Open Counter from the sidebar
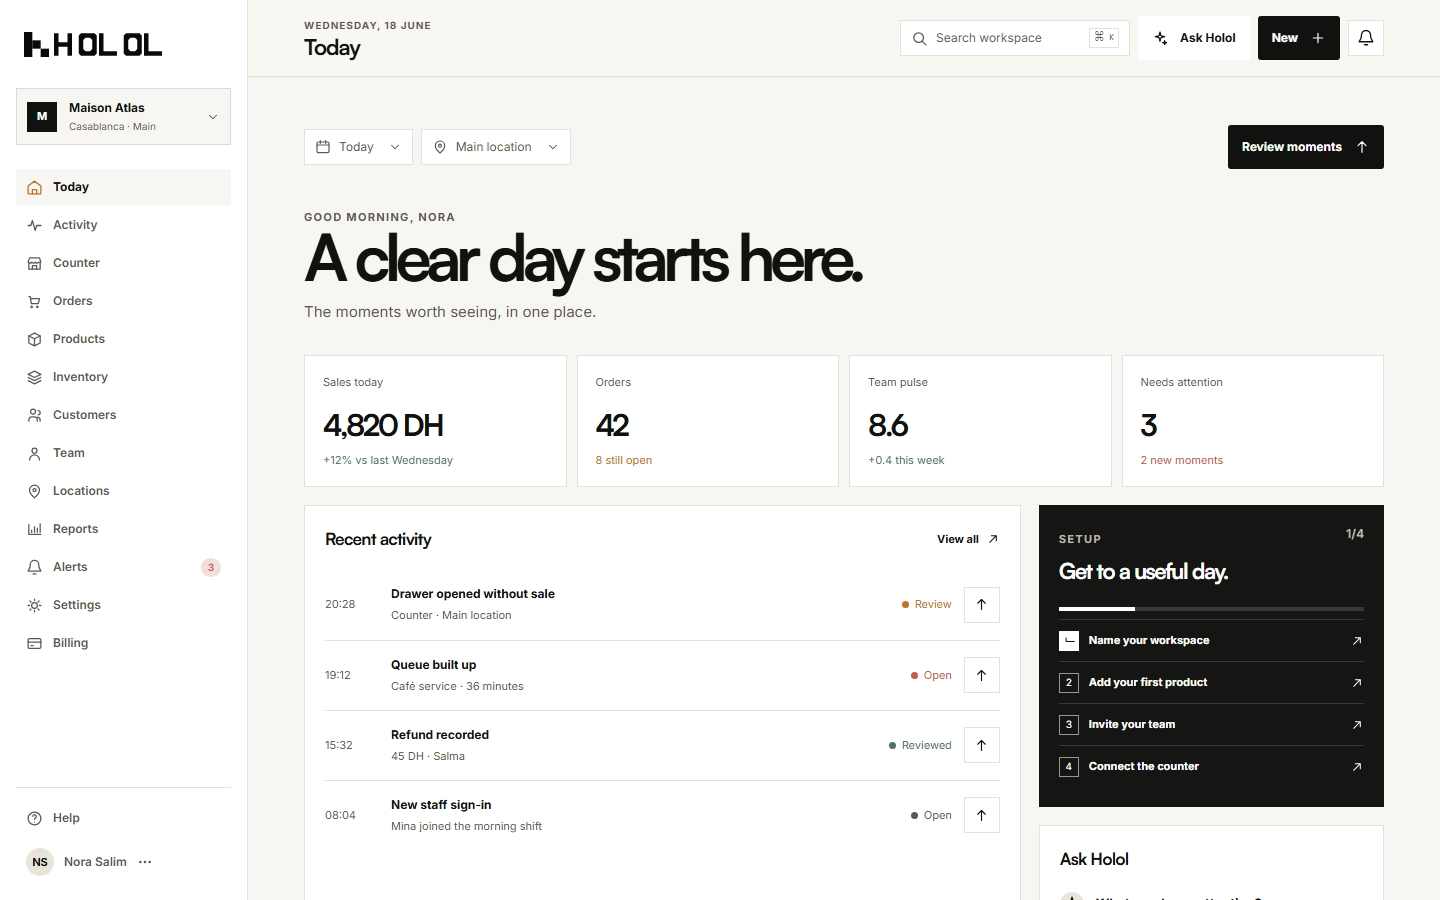Image resolution: width=1440 pixels, height=900 pixels. click(x=123, y=263)
